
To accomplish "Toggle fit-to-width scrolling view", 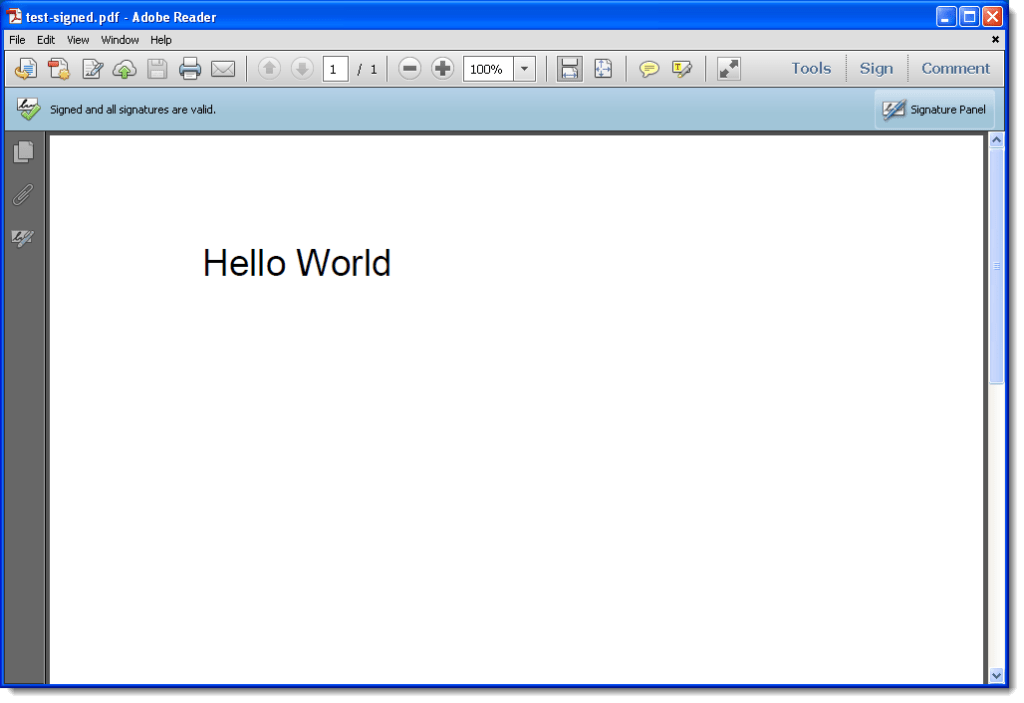I will click(x=569, y=69).
